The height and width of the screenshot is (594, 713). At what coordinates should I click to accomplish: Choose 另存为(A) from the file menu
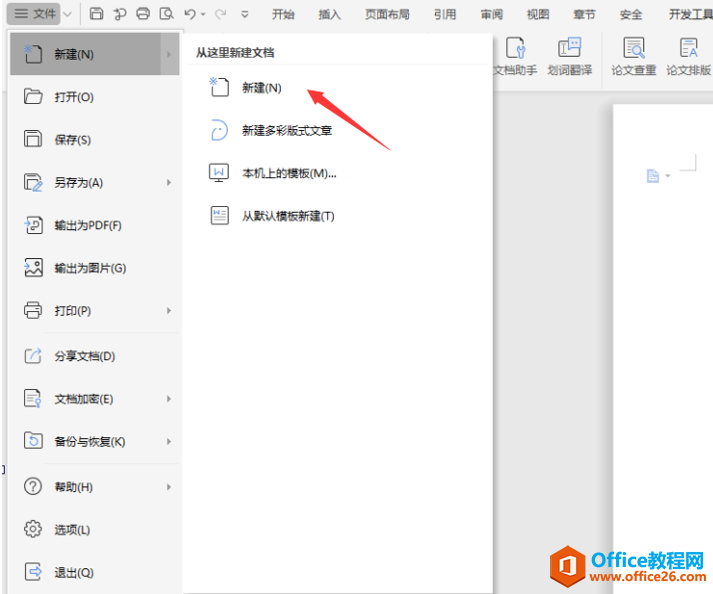pyautogui.click(x=95, y=182)
